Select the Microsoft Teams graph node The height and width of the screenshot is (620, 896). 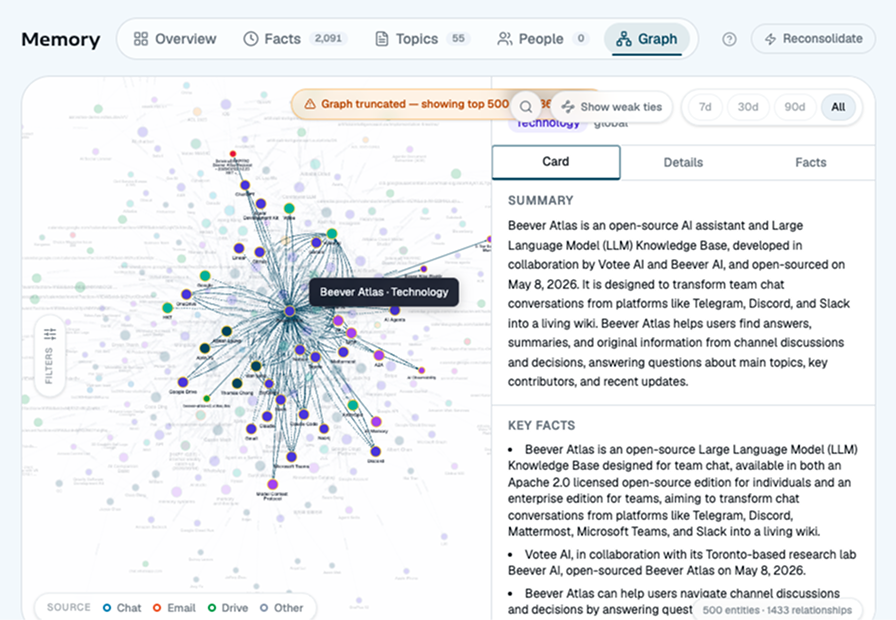point(291,457)
